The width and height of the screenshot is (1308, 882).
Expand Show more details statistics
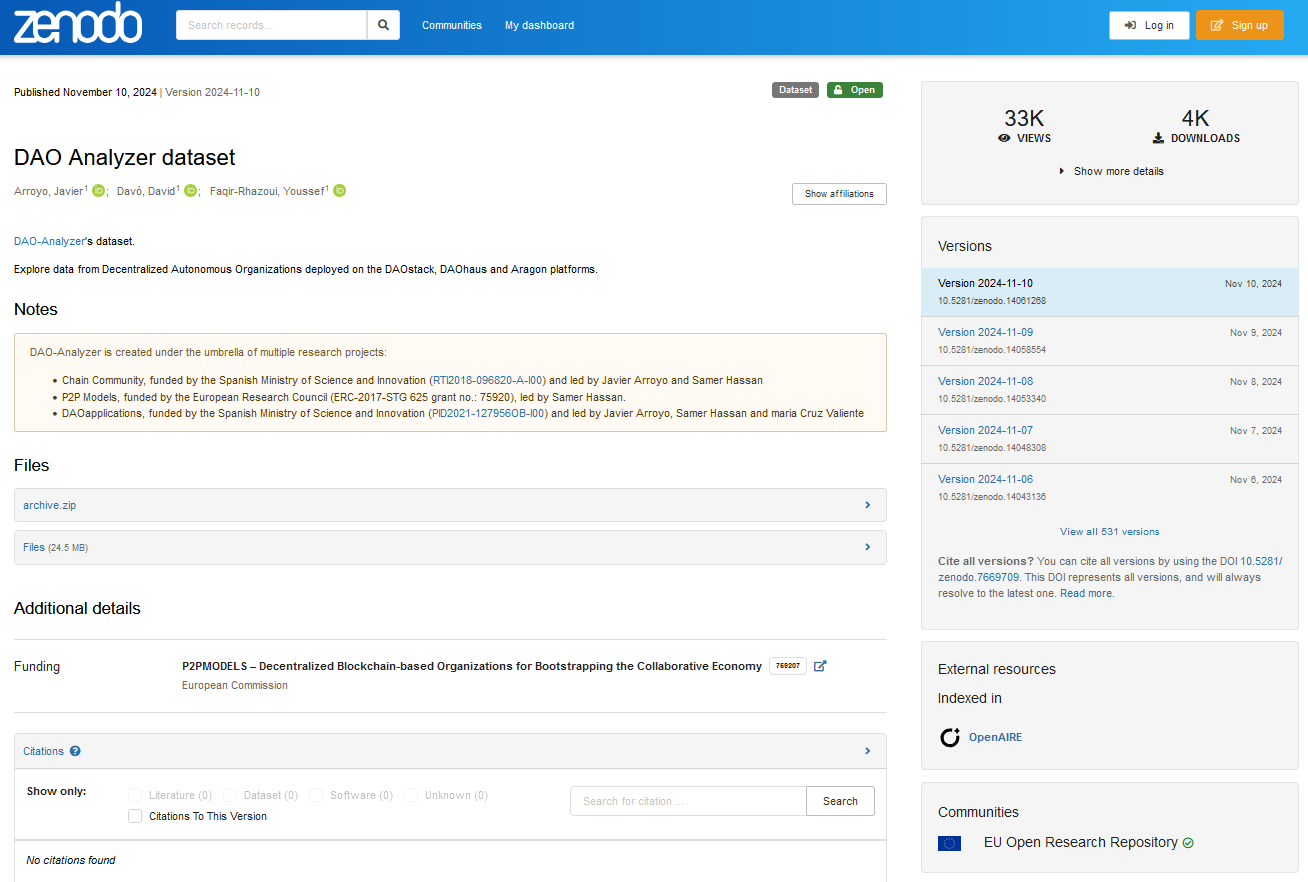pos(1110,171)
